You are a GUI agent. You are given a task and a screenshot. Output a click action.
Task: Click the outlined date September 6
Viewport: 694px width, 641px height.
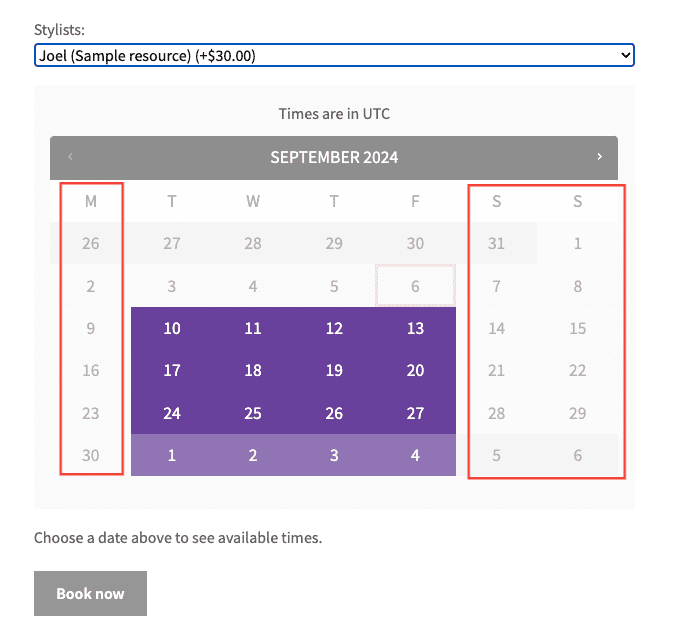pos(415,286)
